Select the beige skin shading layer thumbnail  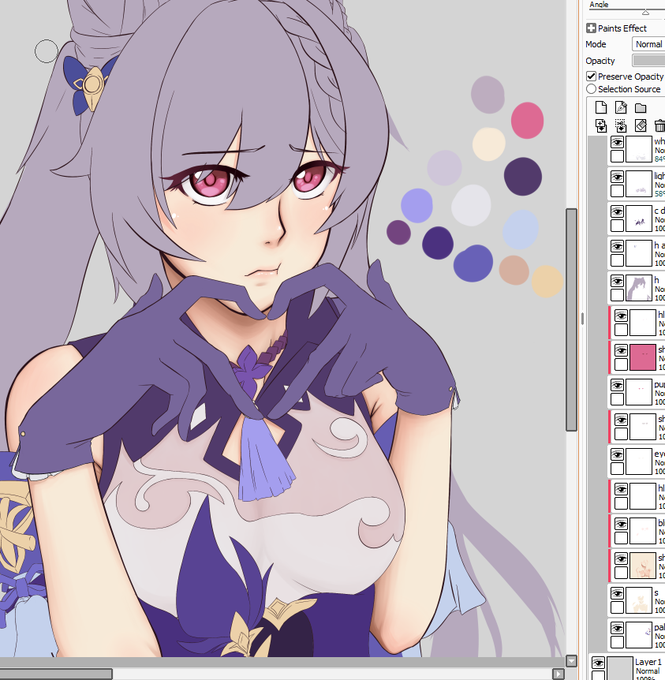642,566
